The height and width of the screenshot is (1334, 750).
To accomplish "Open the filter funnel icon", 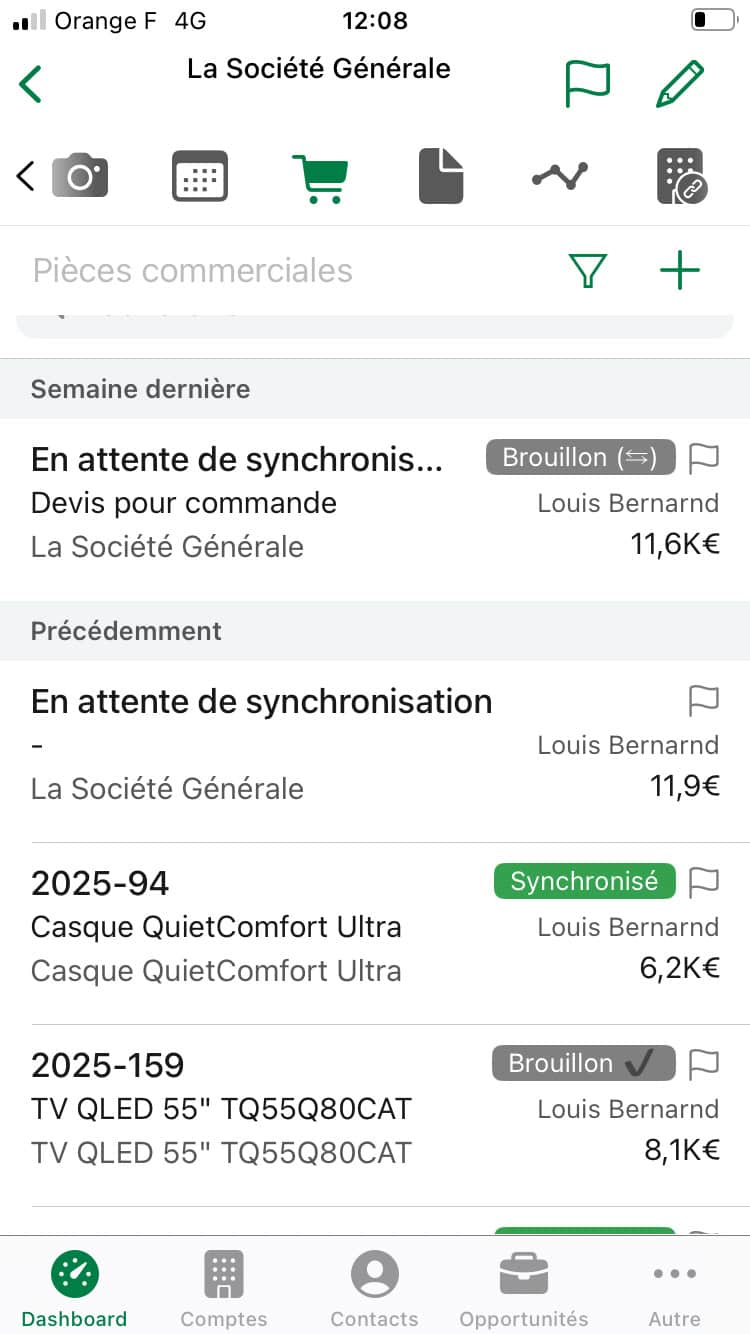I will coord(588,271).
